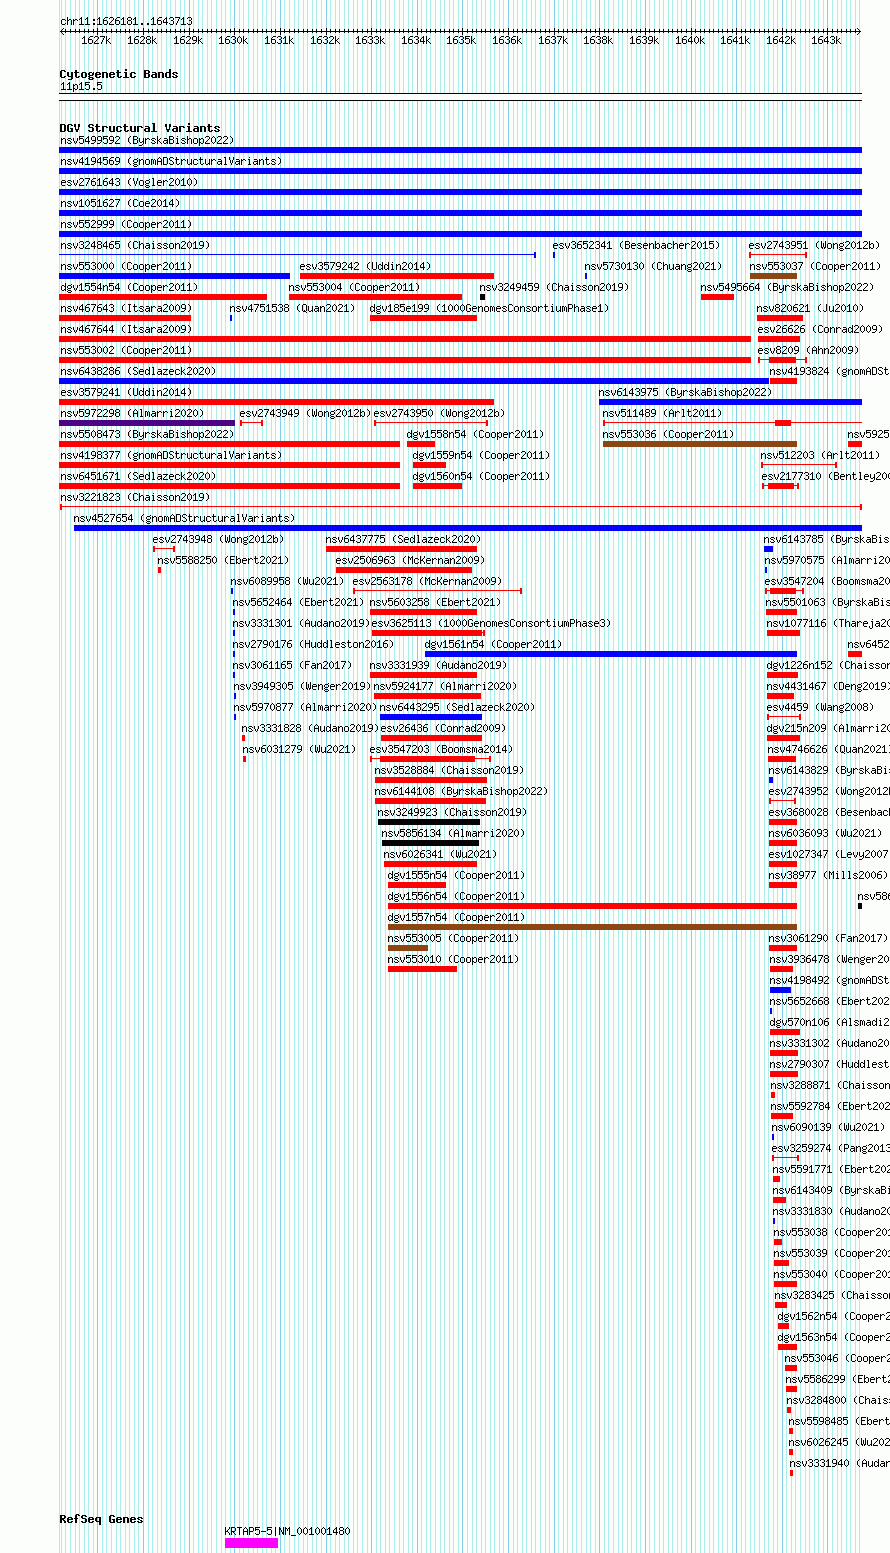The image size is (890, 1553).
Task: Click the black bar under nsv3249923
Action: [429, 822]
